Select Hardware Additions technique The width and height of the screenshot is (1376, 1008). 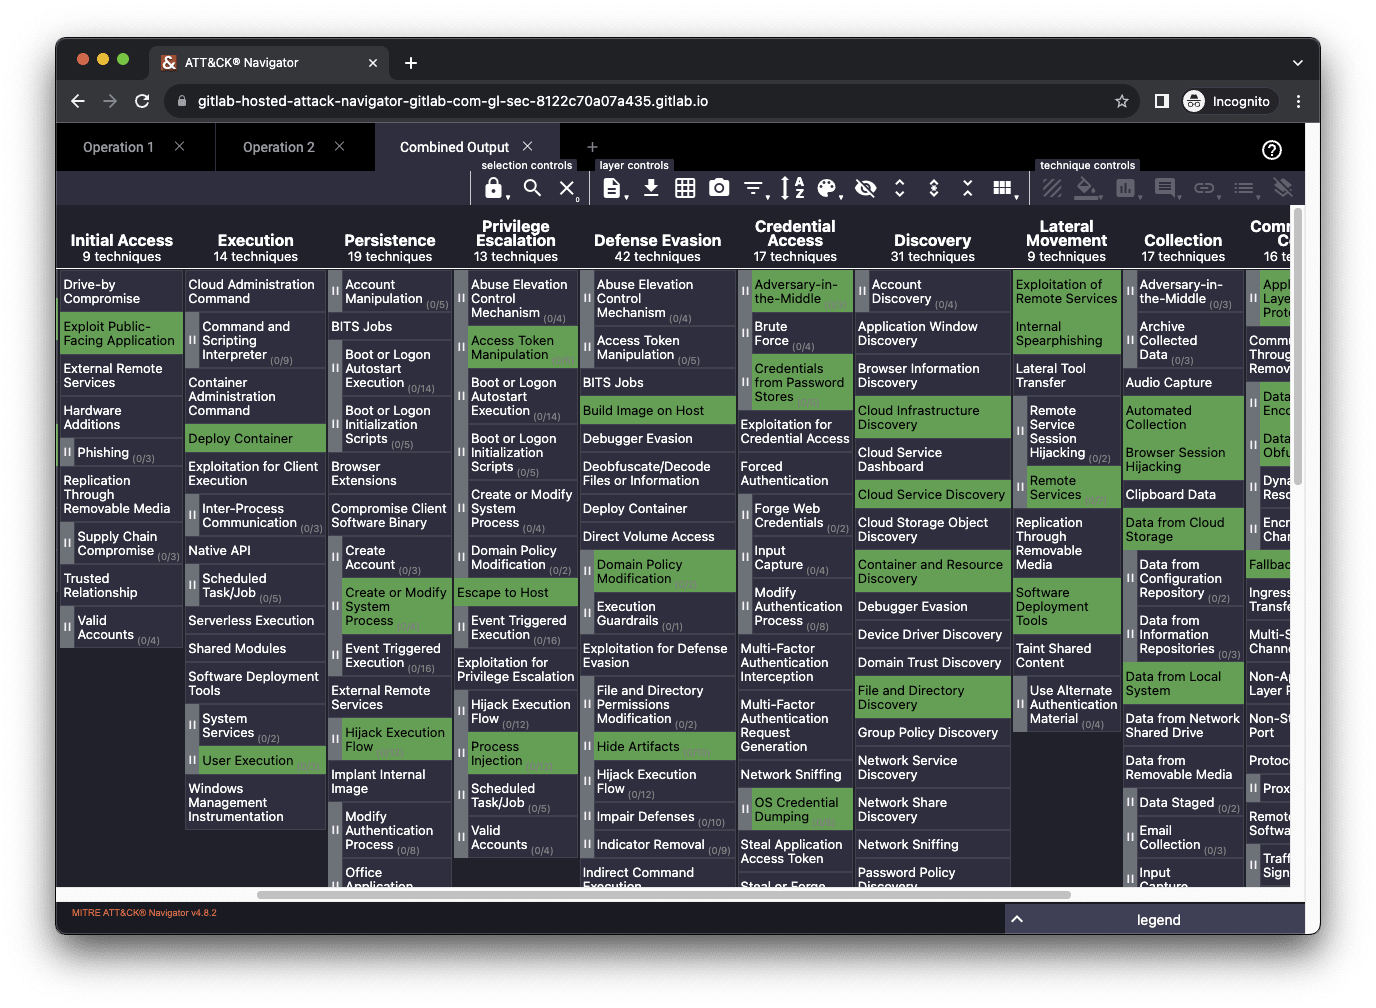coord(122,417)
